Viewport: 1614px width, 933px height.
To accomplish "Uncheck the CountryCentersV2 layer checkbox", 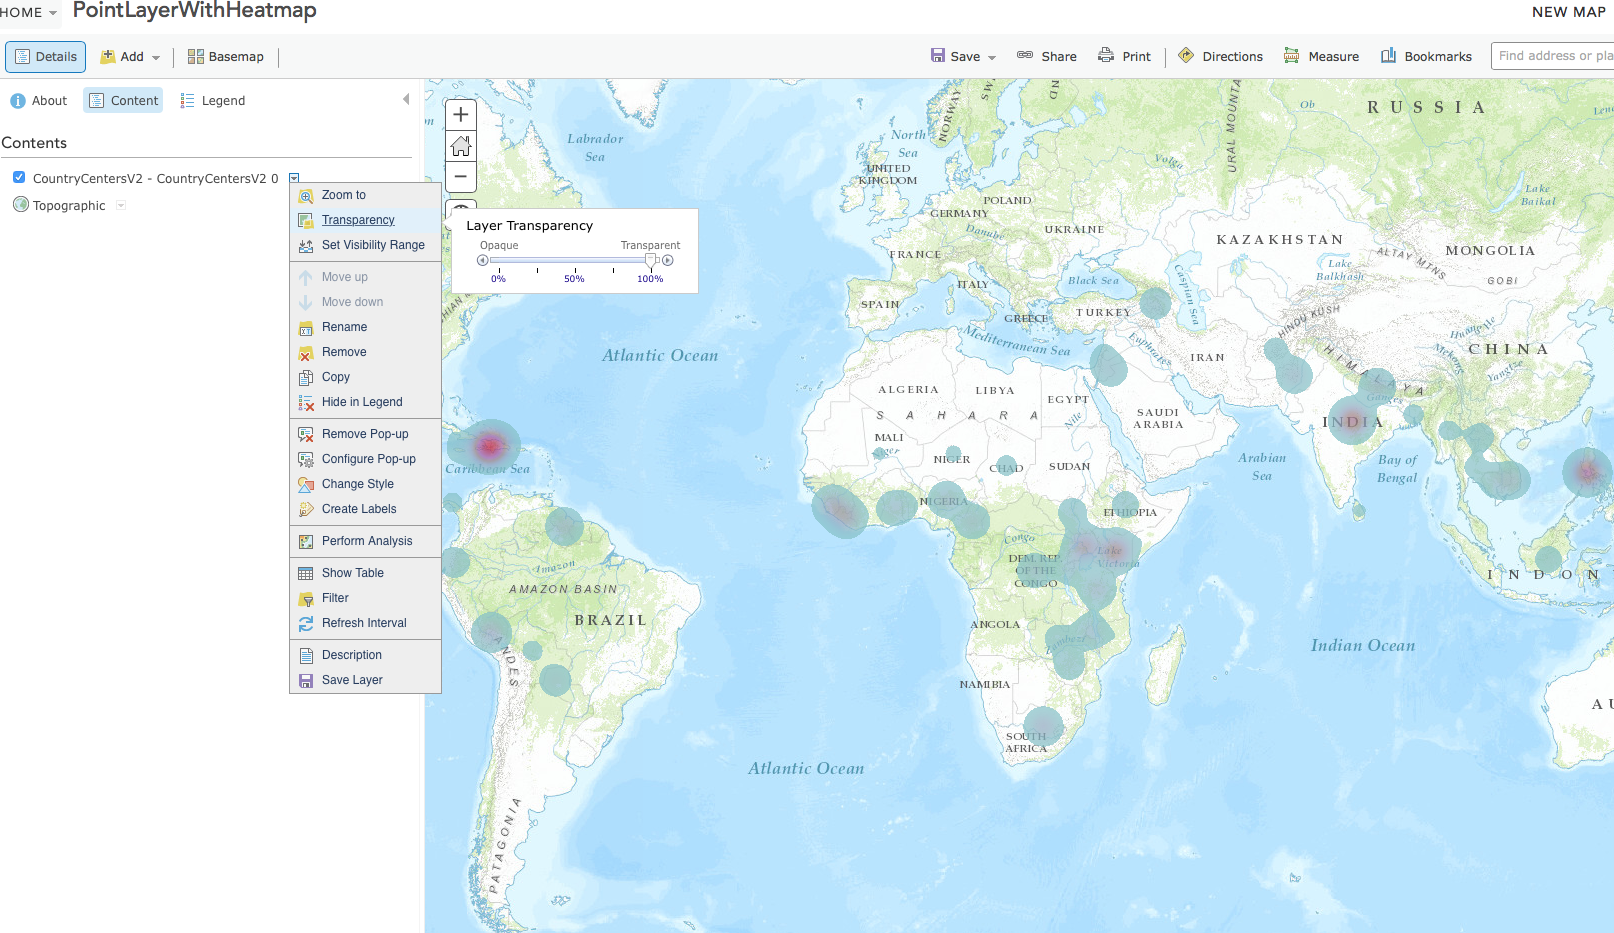I will (19, 177).
